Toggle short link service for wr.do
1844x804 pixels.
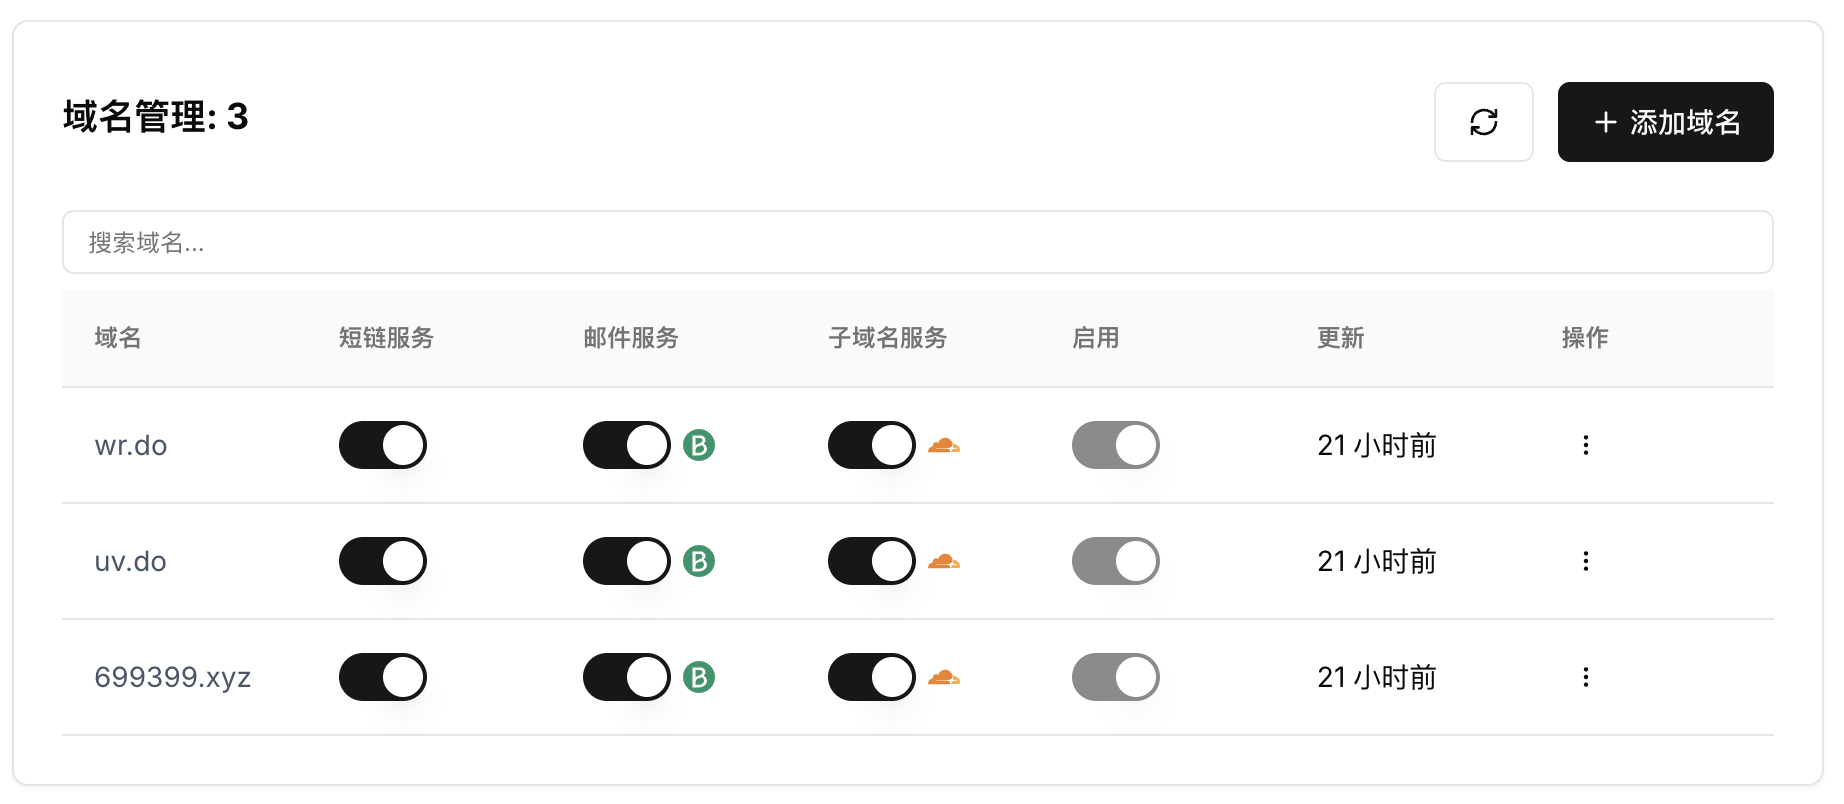[x=382, y=445]
